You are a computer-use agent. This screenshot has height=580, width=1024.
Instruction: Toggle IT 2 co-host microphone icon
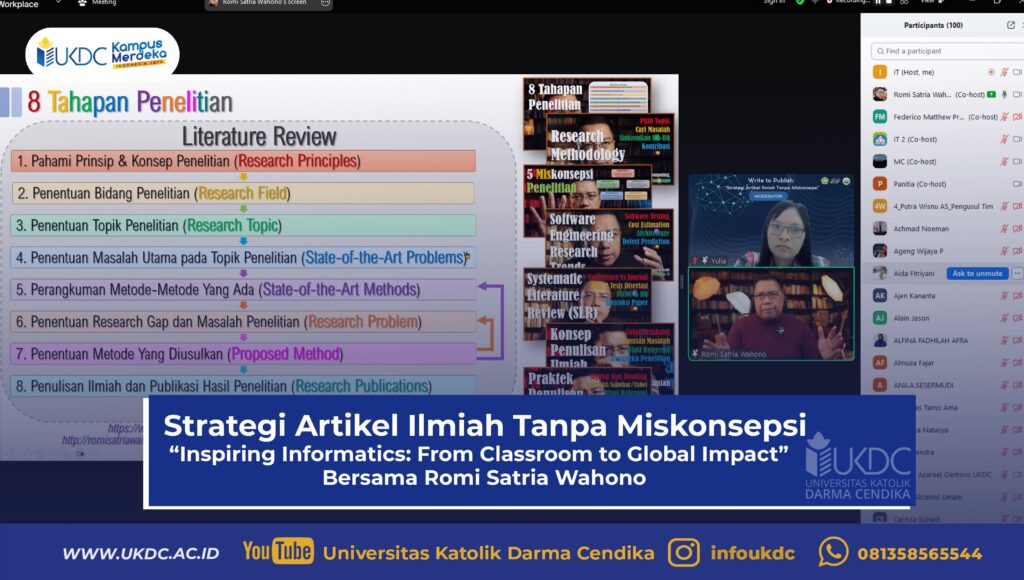coord(1004,139)
